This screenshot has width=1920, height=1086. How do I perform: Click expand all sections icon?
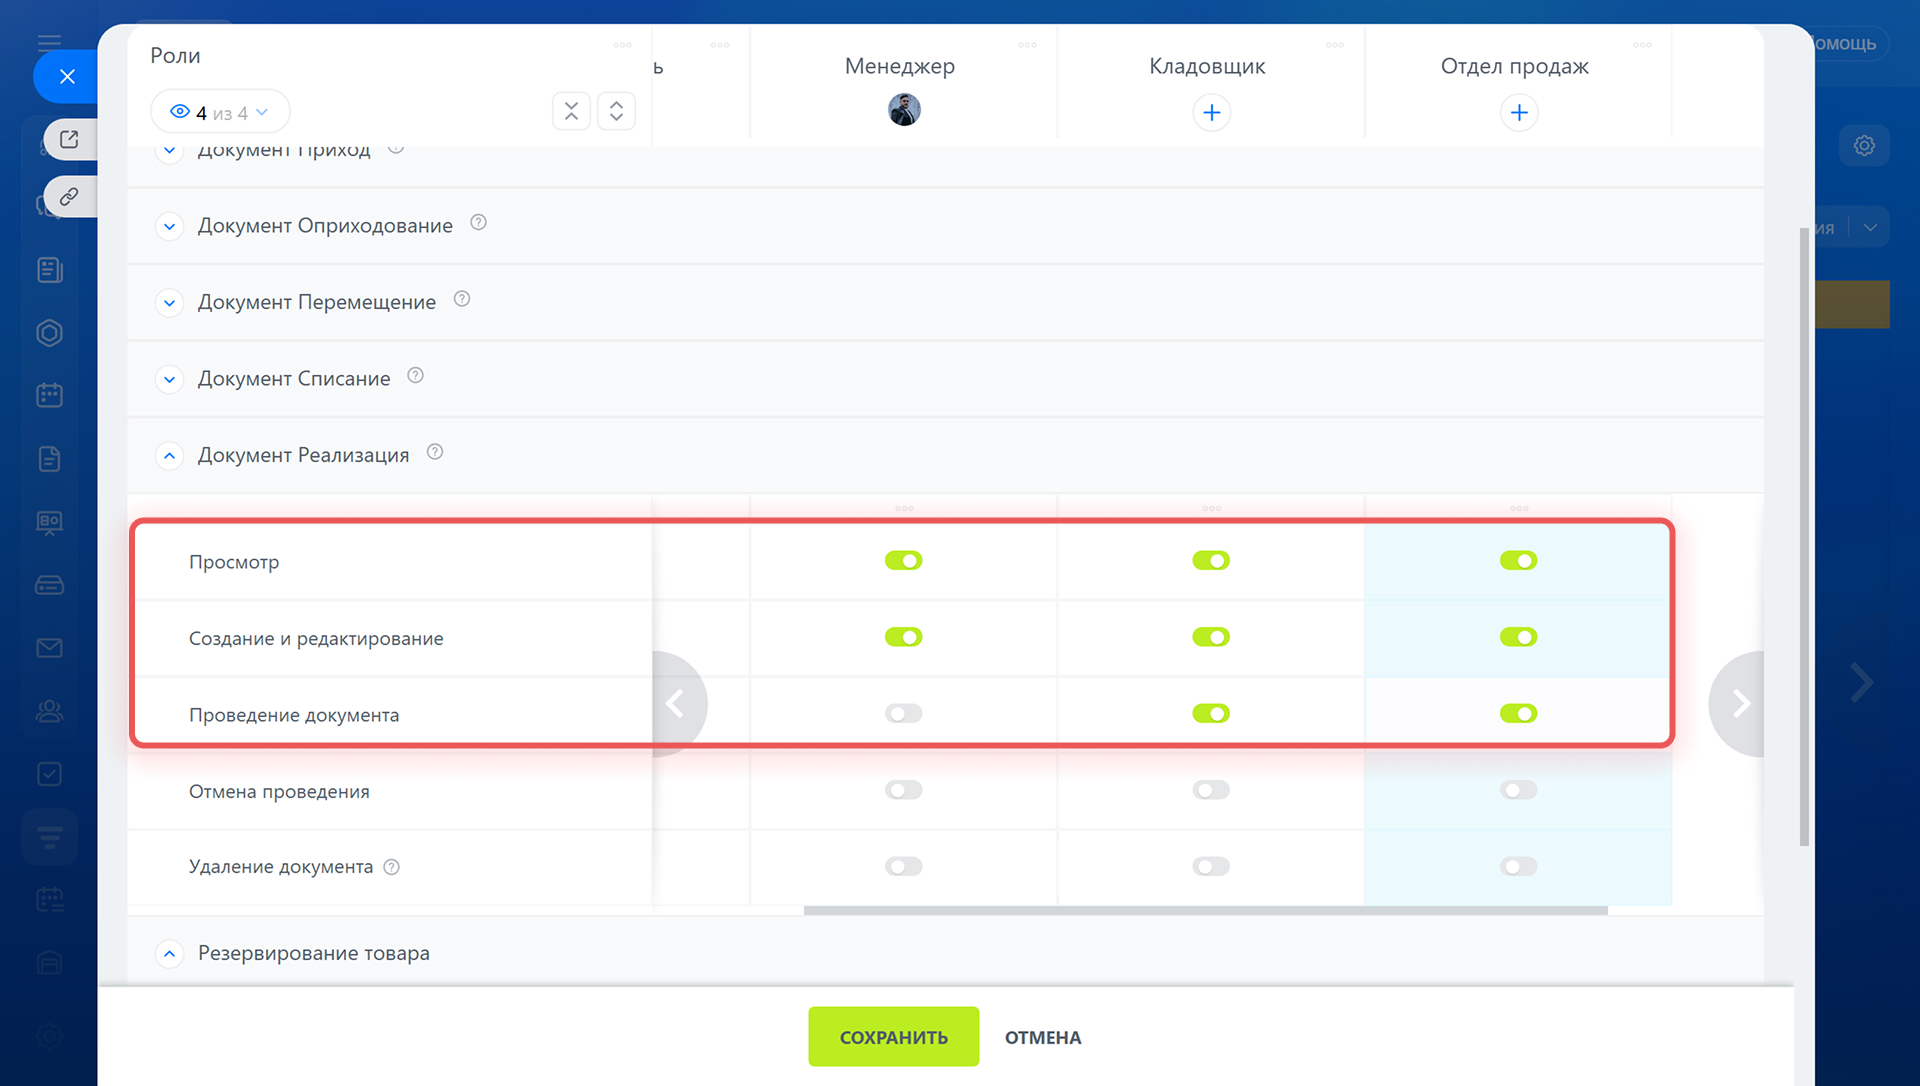616,111
